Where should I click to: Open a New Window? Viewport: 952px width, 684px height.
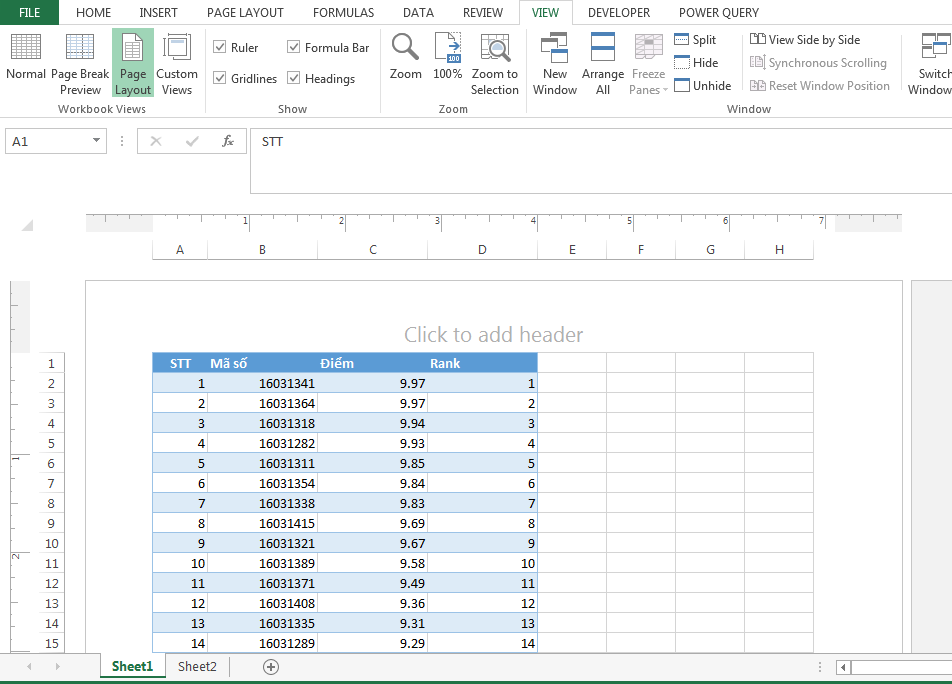pos(554,64)
